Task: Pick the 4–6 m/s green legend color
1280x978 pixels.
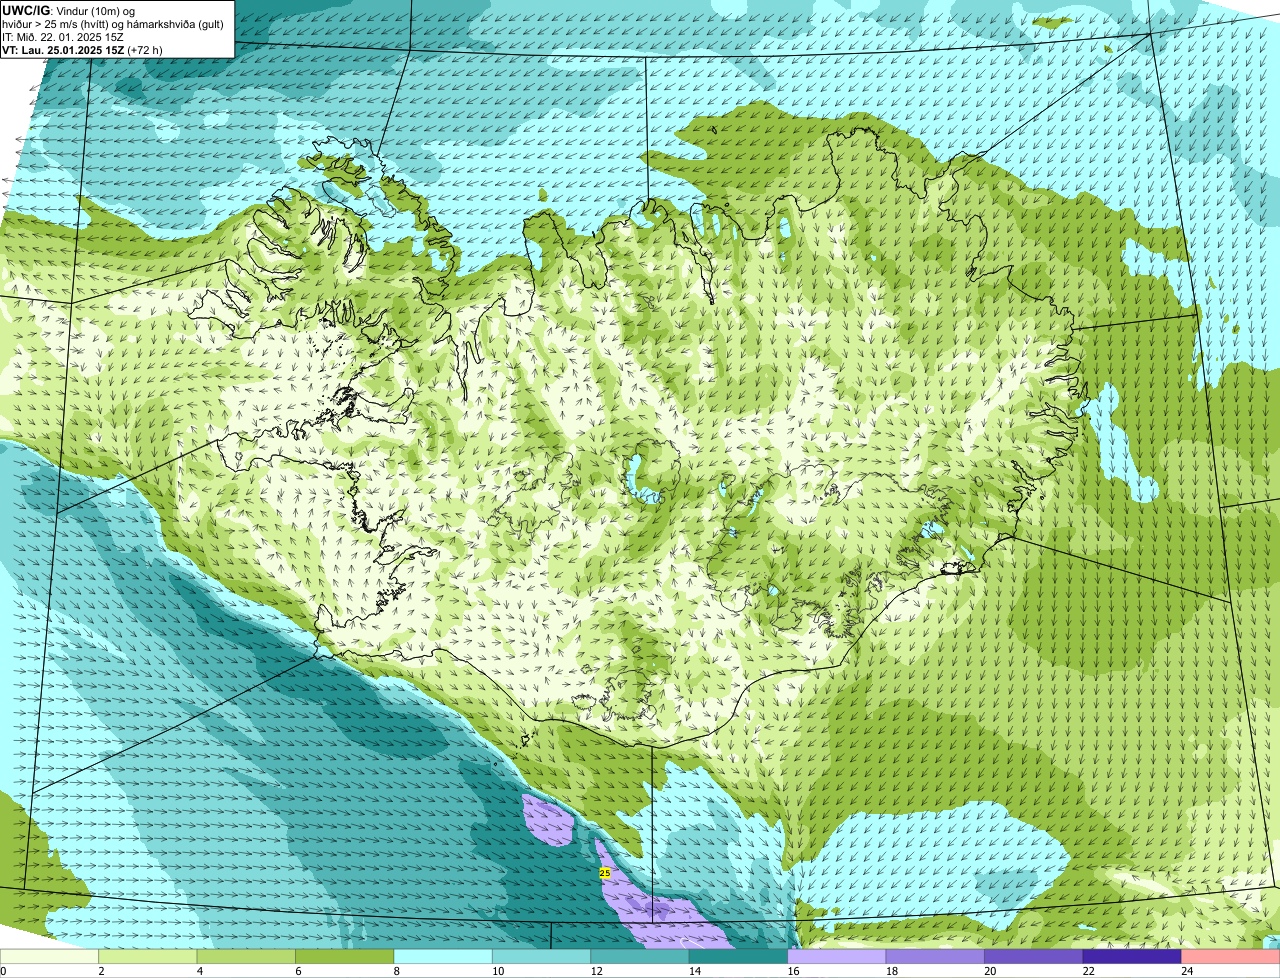Action: [246, 957]
